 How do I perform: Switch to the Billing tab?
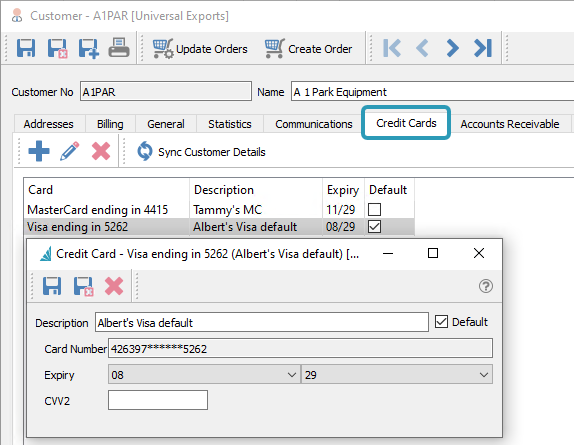click(110, 124)
